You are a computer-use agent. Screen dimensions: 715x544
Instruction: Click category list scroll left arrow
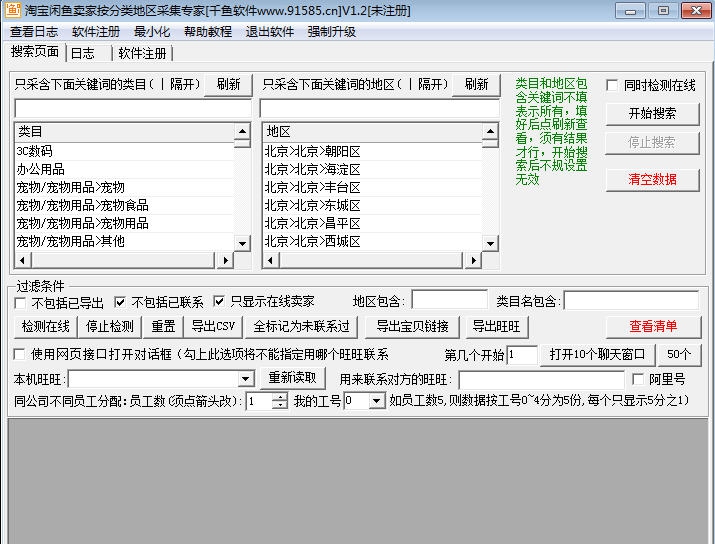[23, 260]
